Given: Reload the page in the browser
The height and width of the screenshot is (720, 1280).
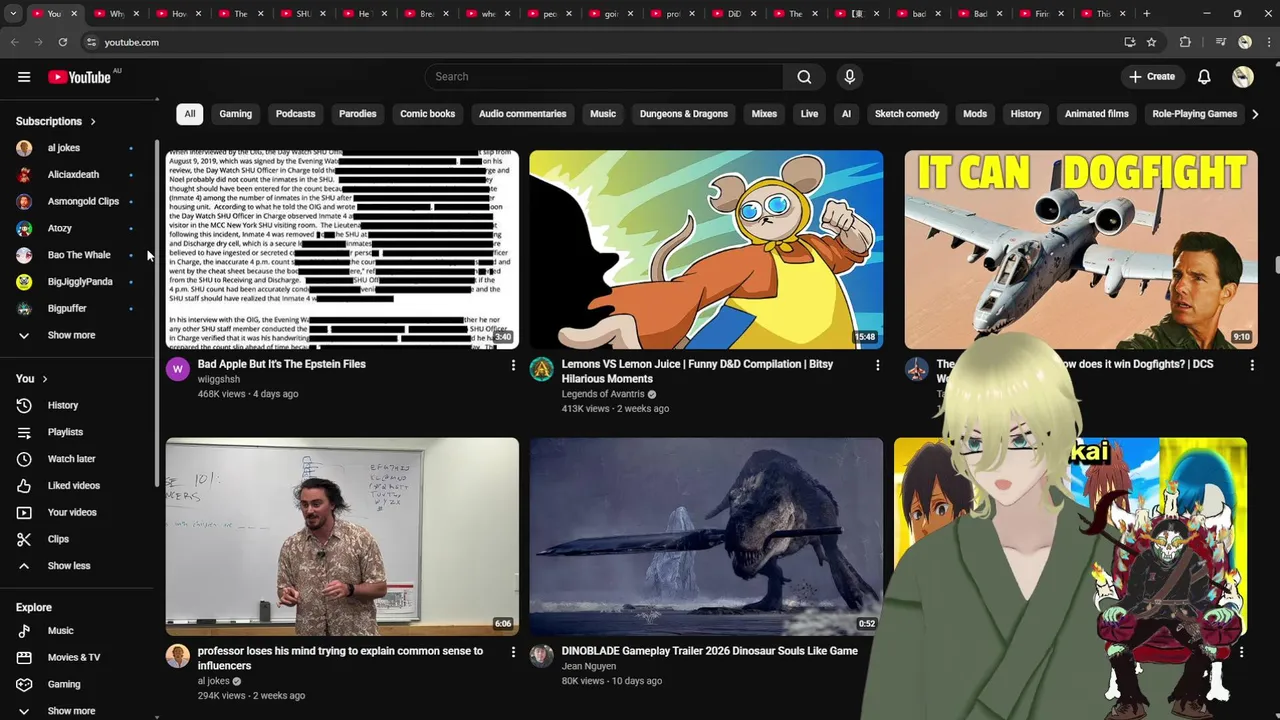Looking at the screenshot, I should coord(62,42).
